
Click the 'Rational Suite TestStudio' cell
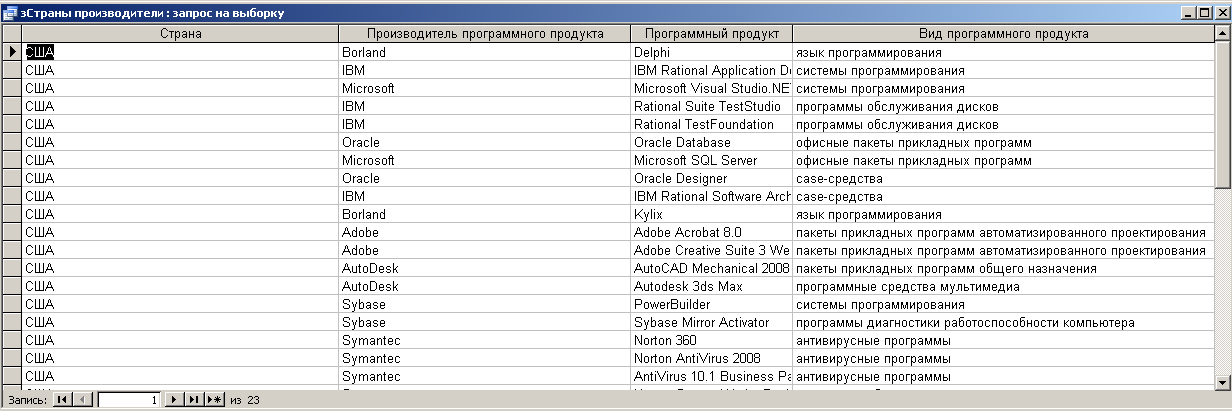[x=712, y=106]
